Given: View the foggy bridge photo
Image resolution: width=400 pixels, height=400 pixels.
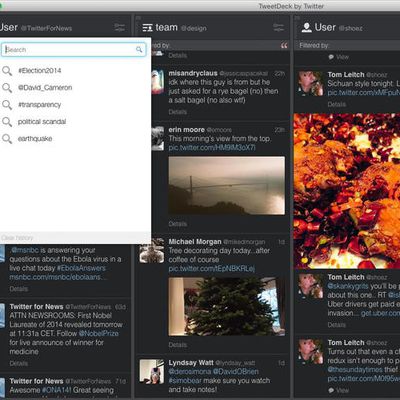Looking at the screenshot, I should click(227, 186).
